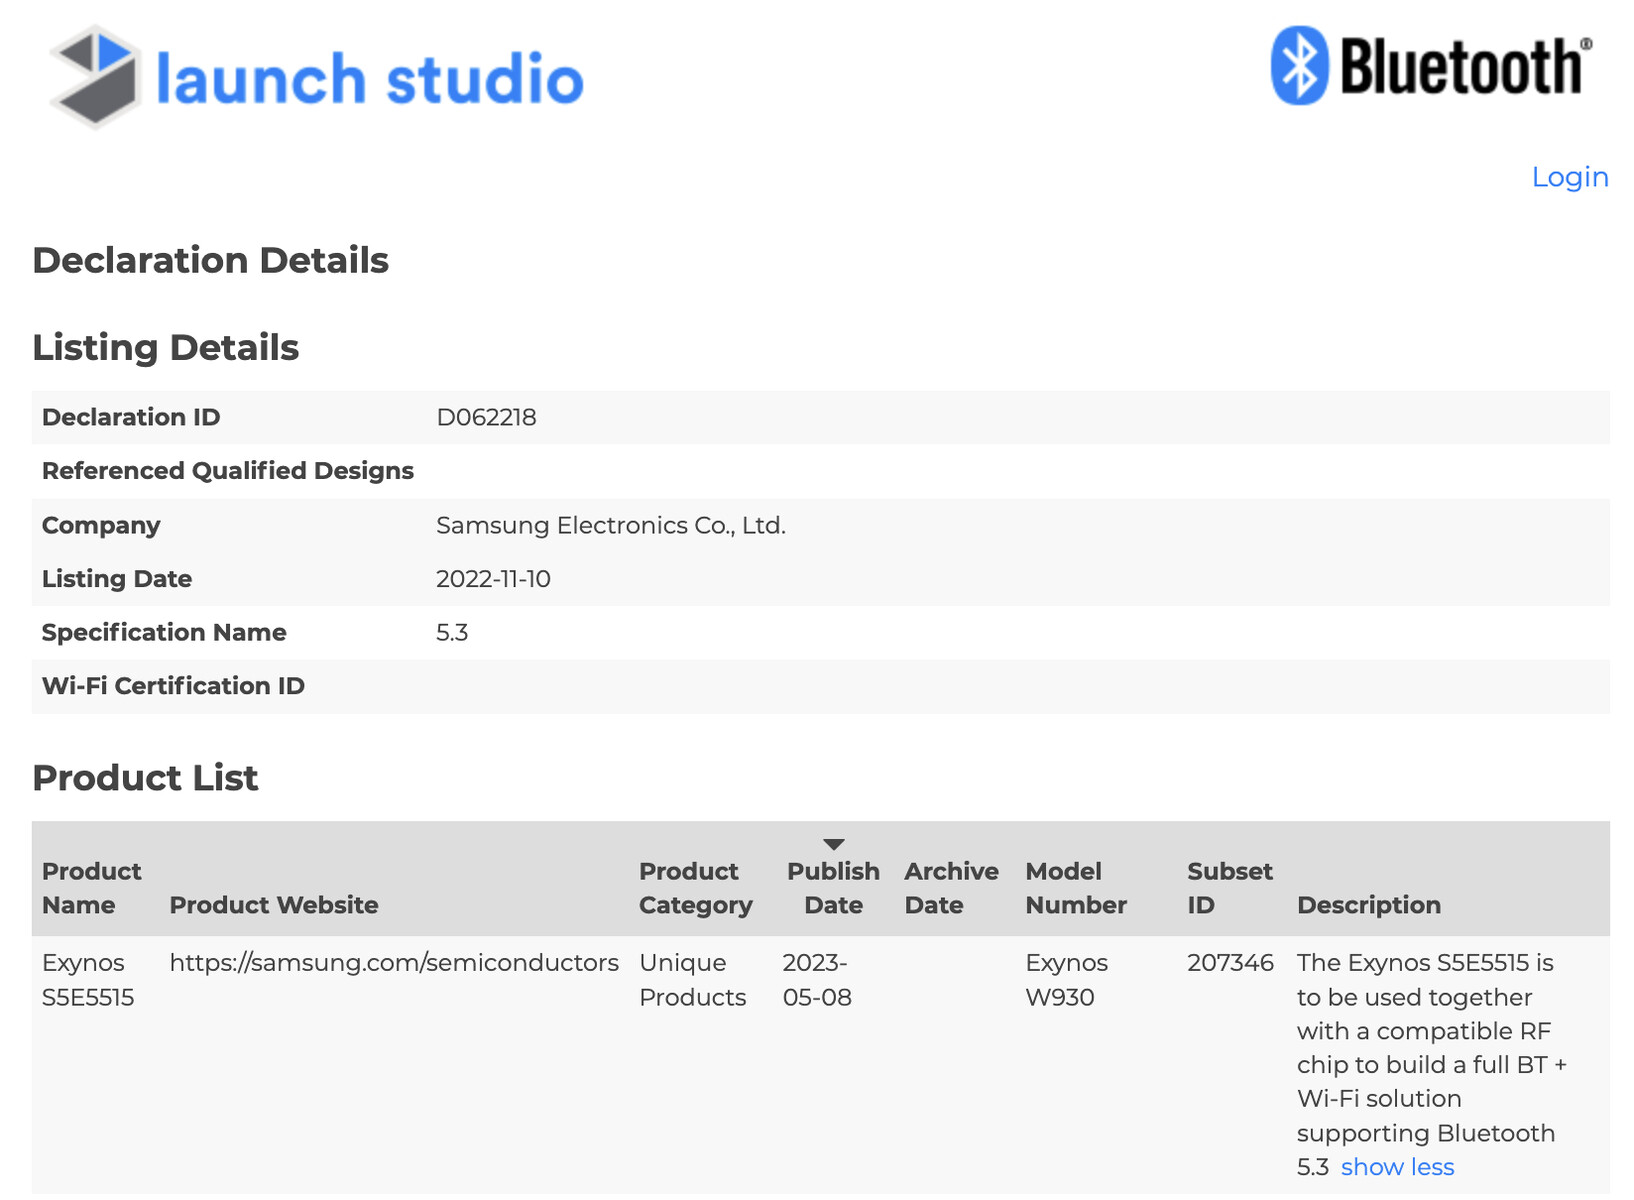Click the Referenced Qualified Designs label

pos(228,471)
